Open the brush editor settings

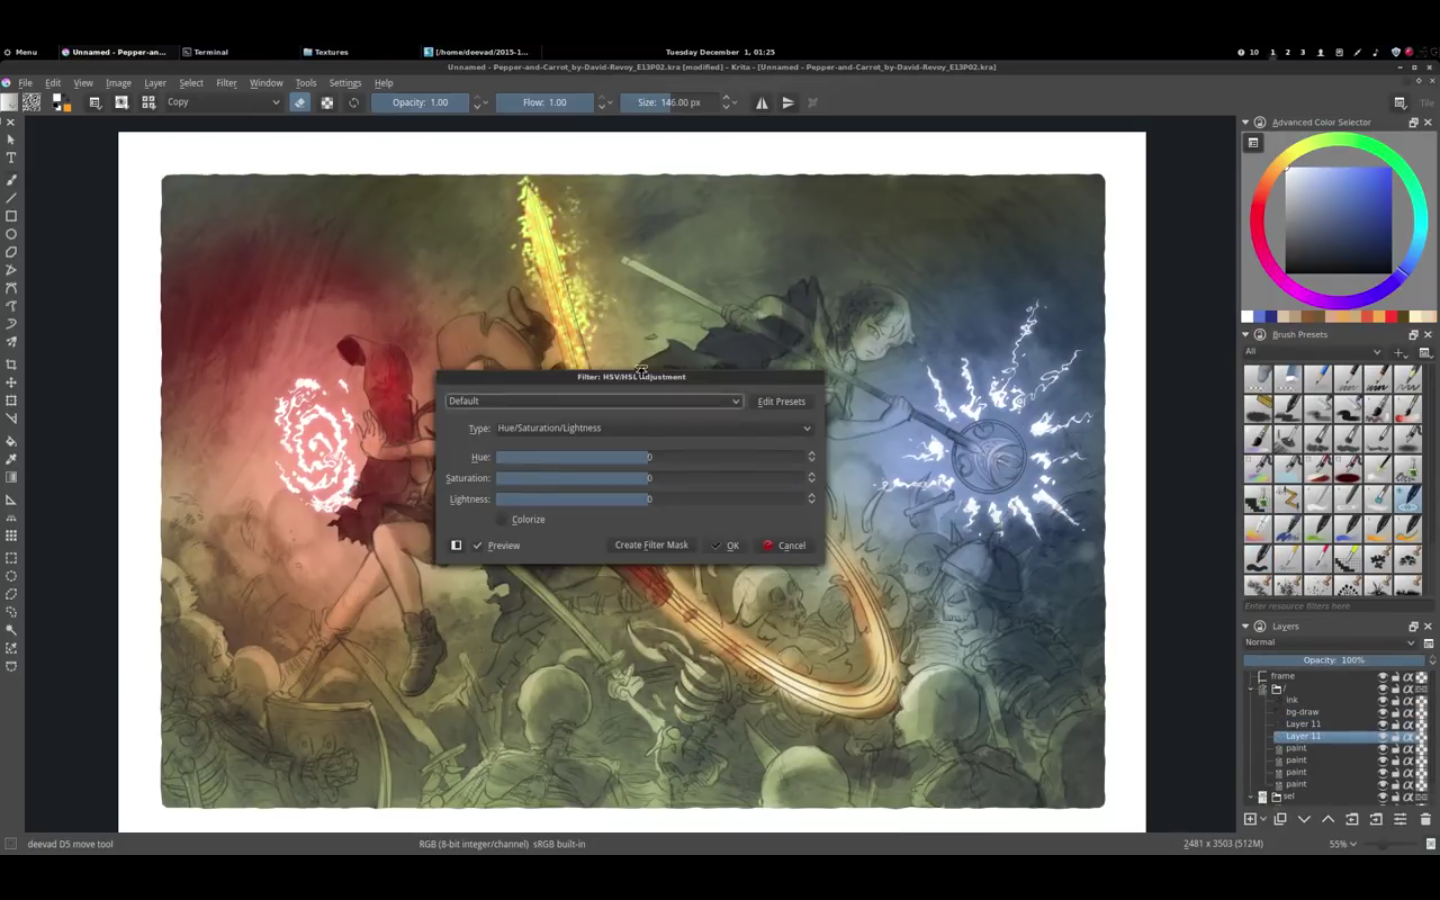tap(95, 102)
